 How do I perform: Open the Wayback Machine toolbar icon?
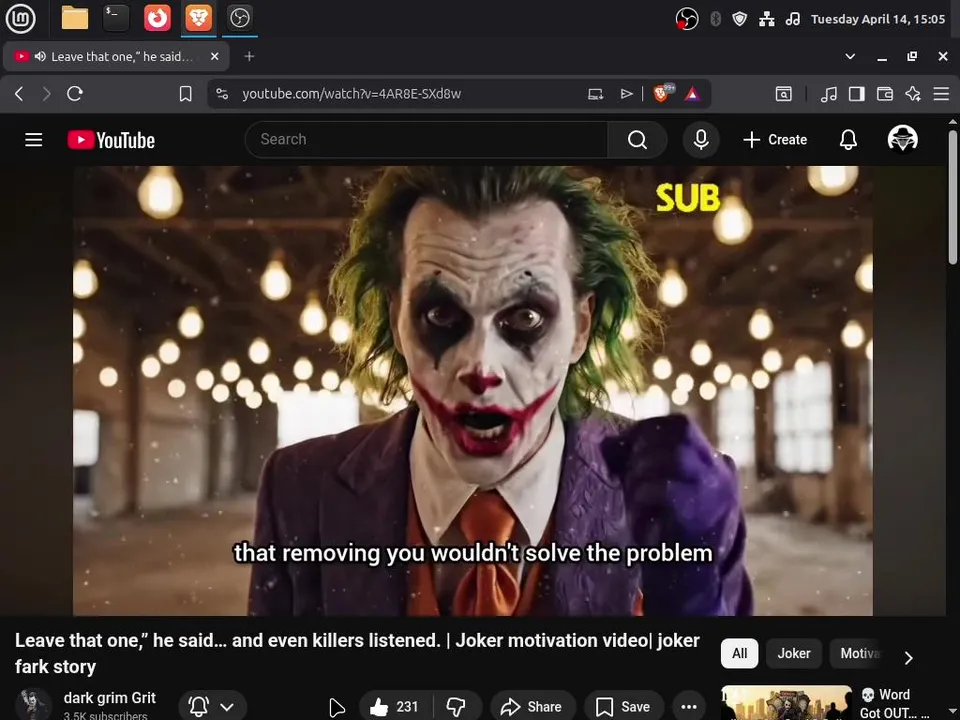point(784,94)
